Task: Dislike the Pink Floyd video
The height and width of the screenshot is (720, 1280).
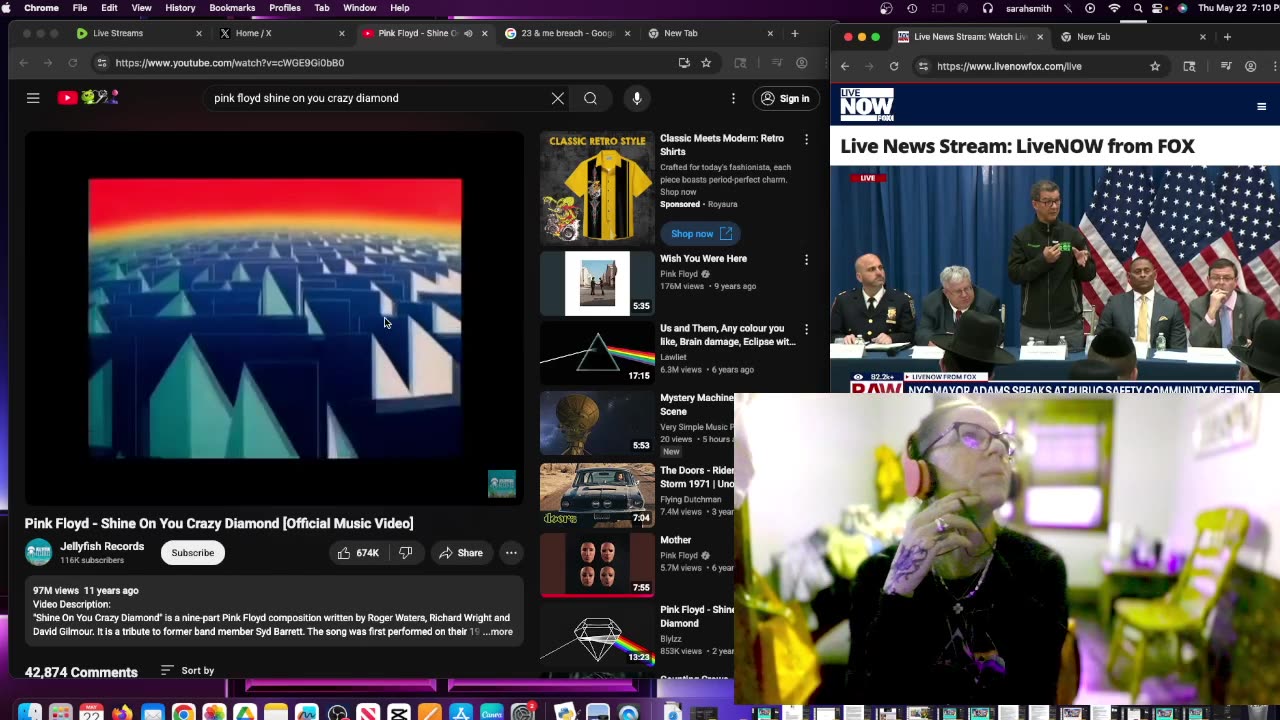Action: click(406, 552)
